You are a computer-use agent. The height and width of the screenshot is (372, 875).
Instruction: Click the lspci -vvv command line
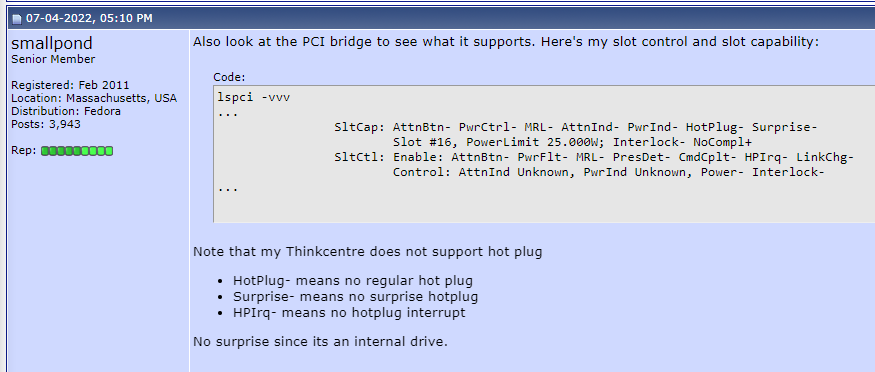tap(254, 98)
